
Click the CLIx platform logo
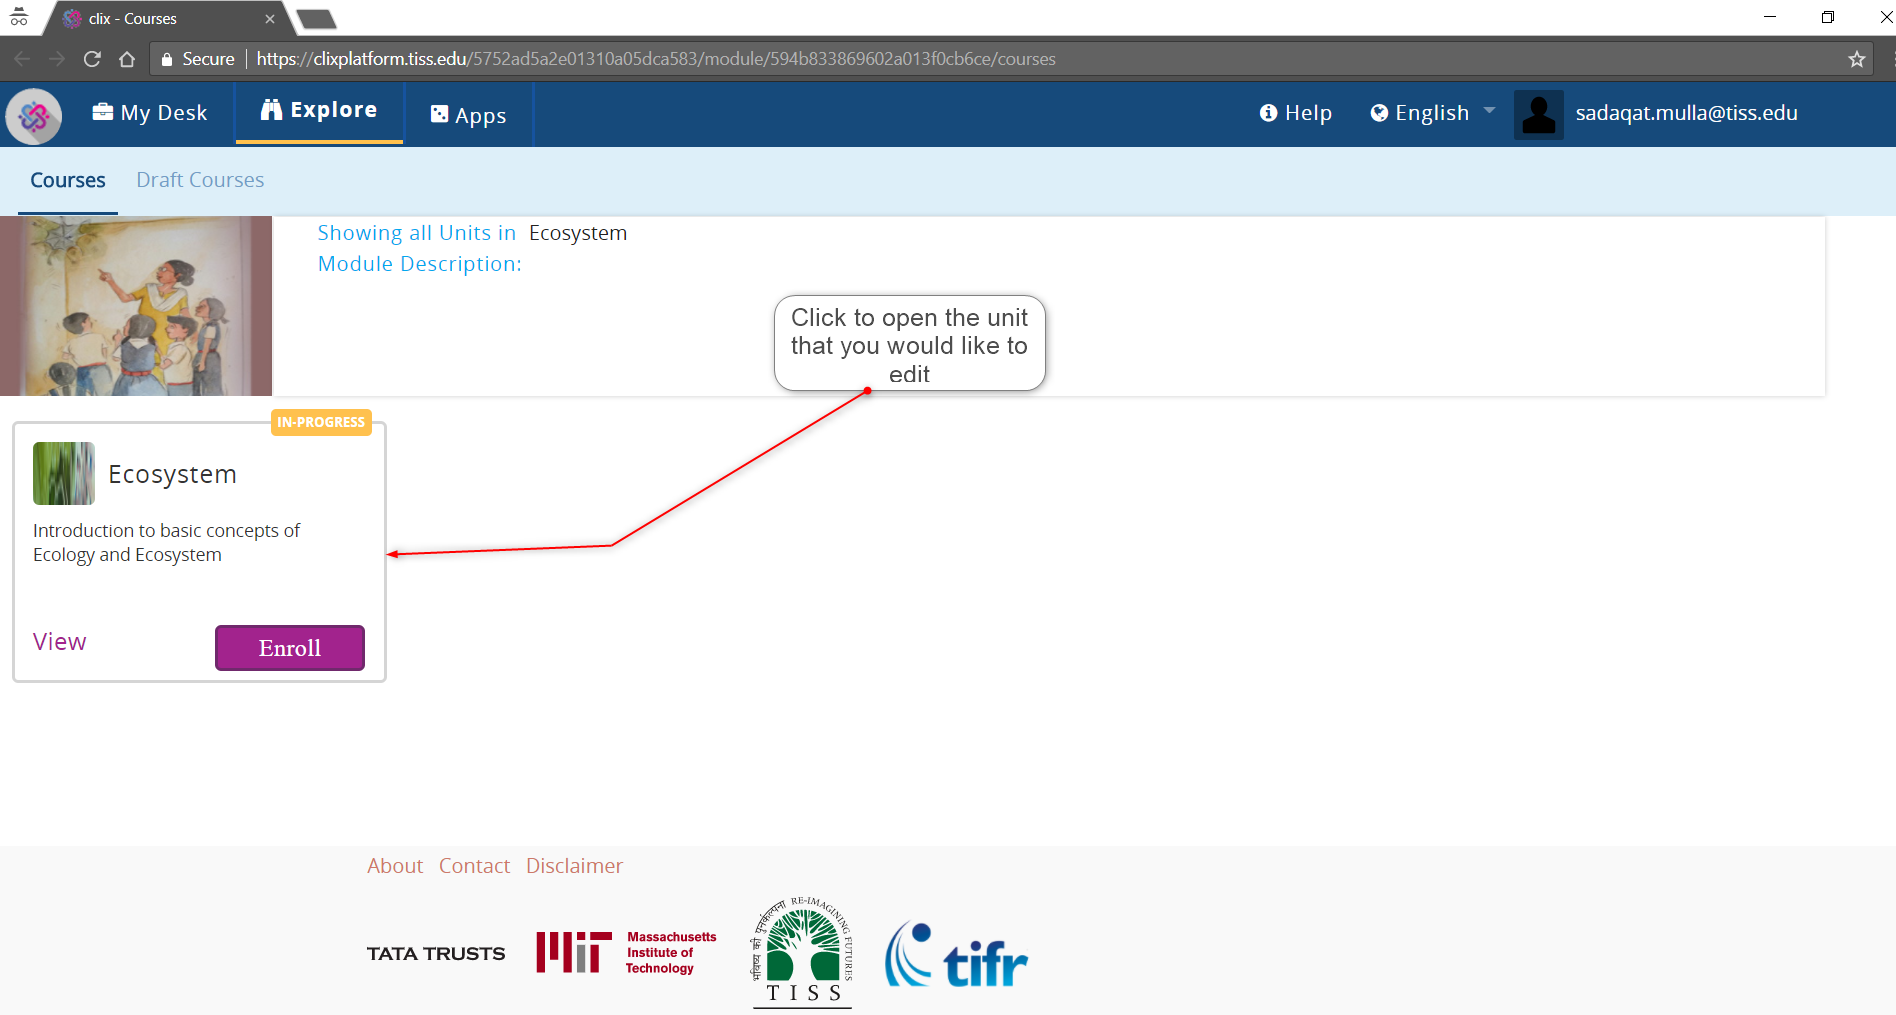coord(34,116)
